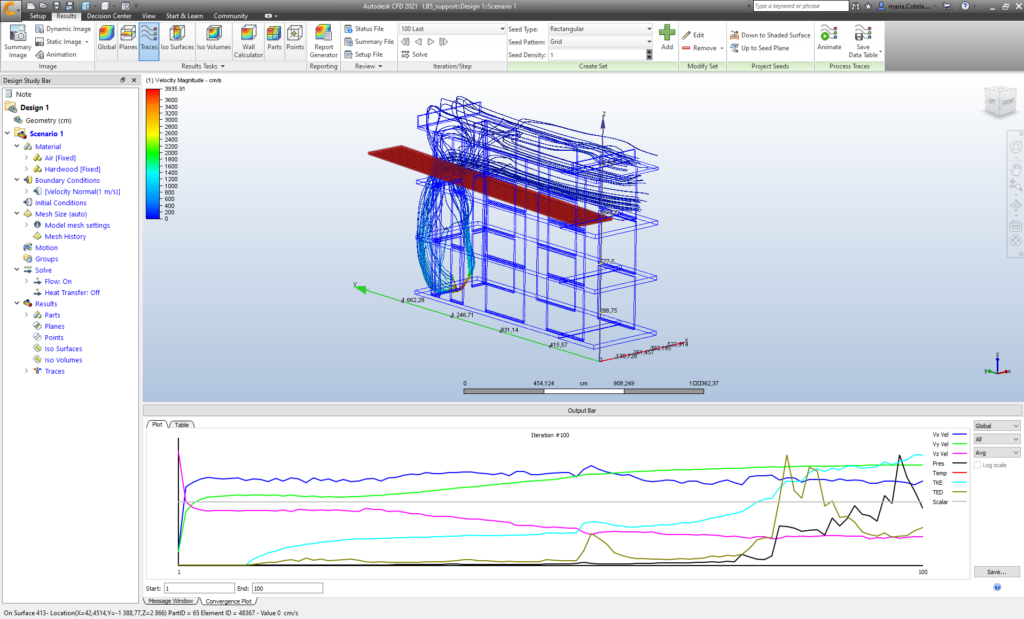1024x619 pixels.
Task: Click the End iteration input field
Action: [x=286, y=588]
